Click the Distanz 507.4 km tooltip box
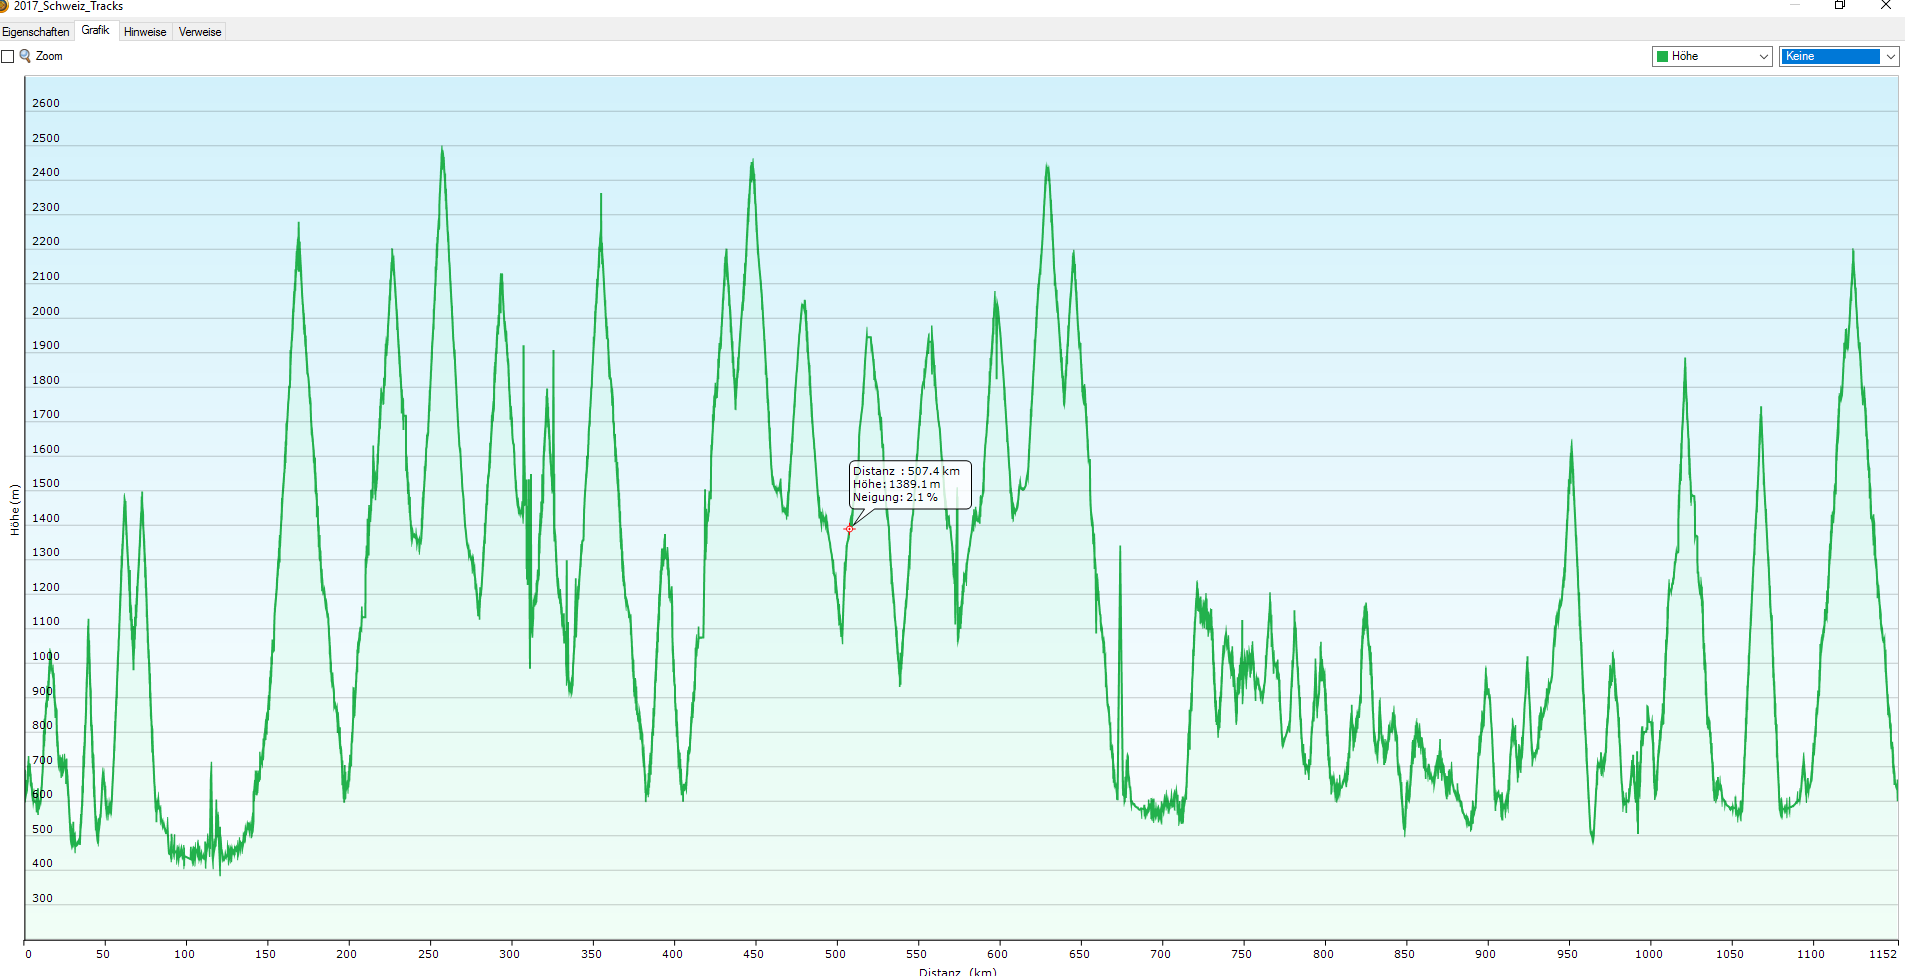Screen dimensions: 1905x976 pos(909,484)
